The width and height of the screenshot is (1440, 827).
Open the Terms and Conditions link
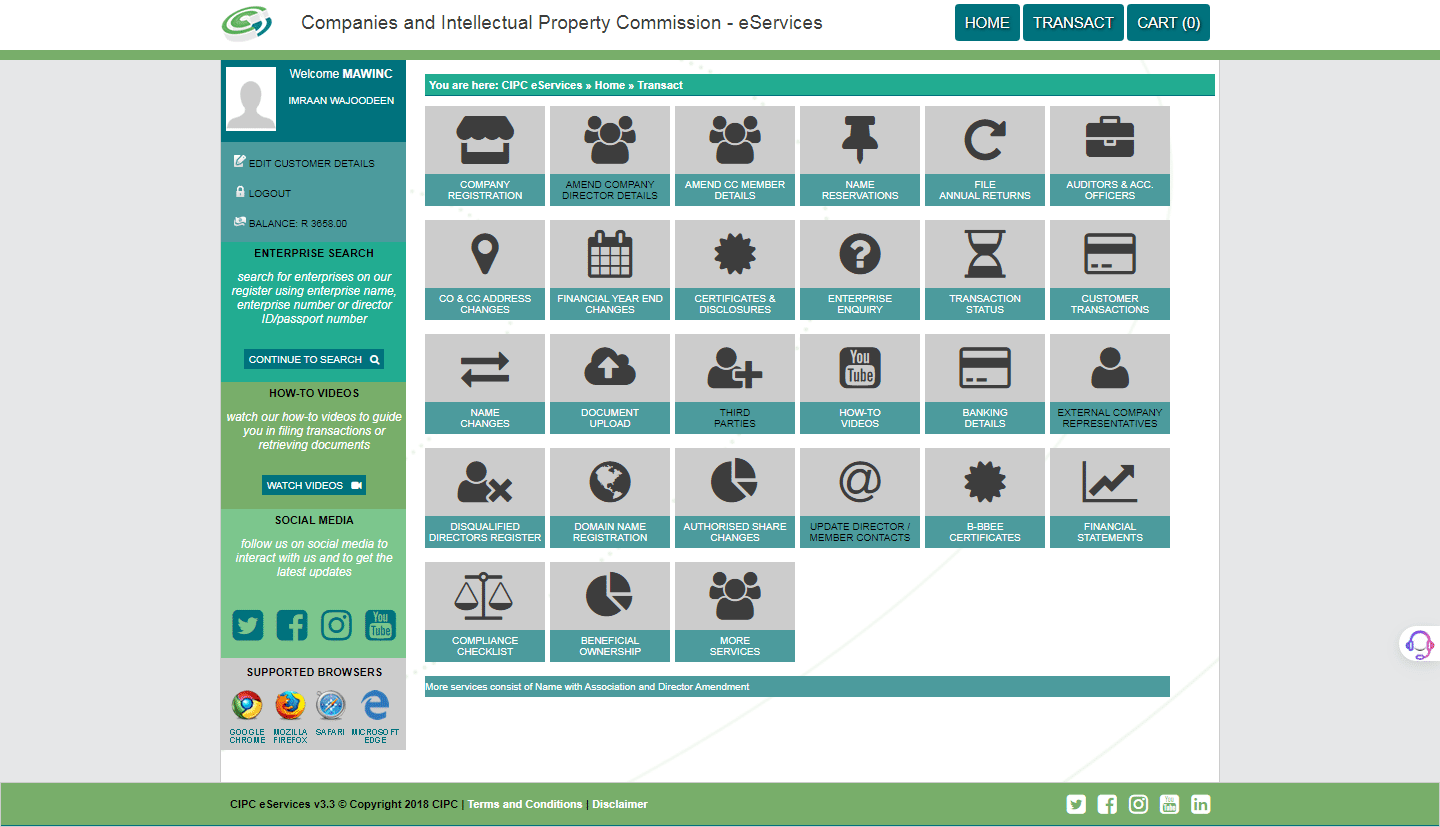click(524, 804)
